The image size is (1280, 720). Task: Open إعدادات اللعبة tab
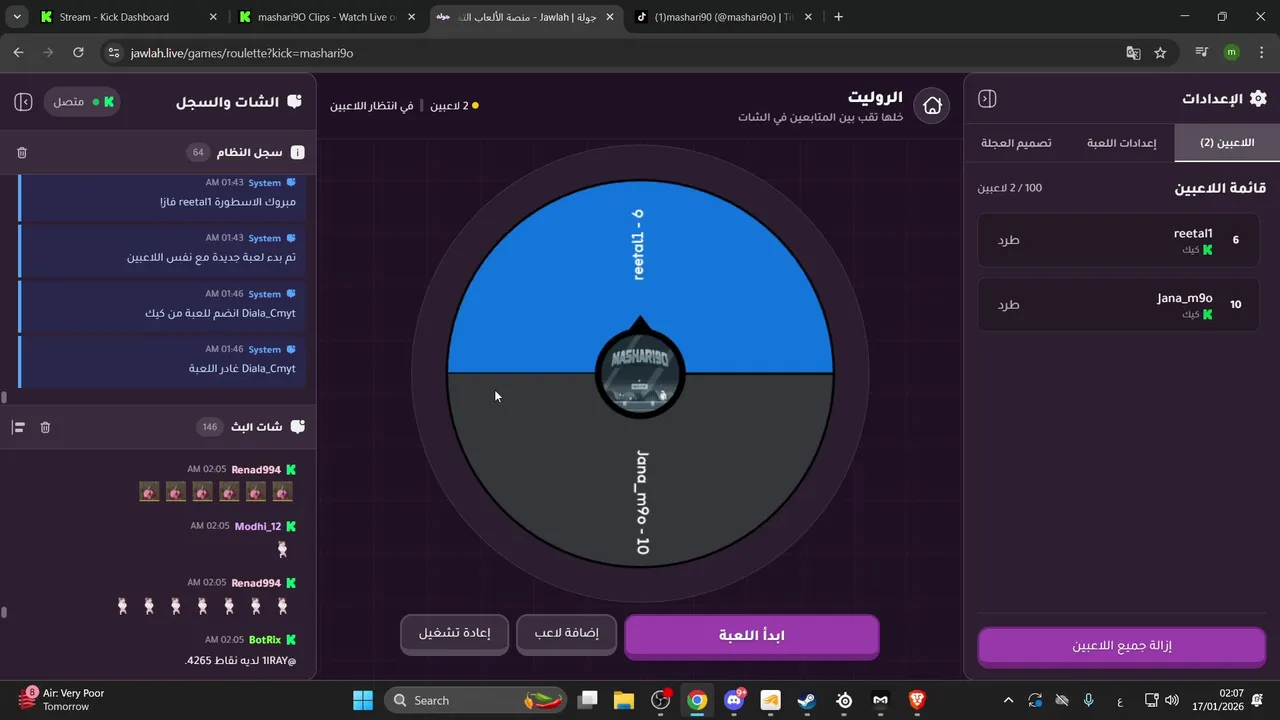1121,143
